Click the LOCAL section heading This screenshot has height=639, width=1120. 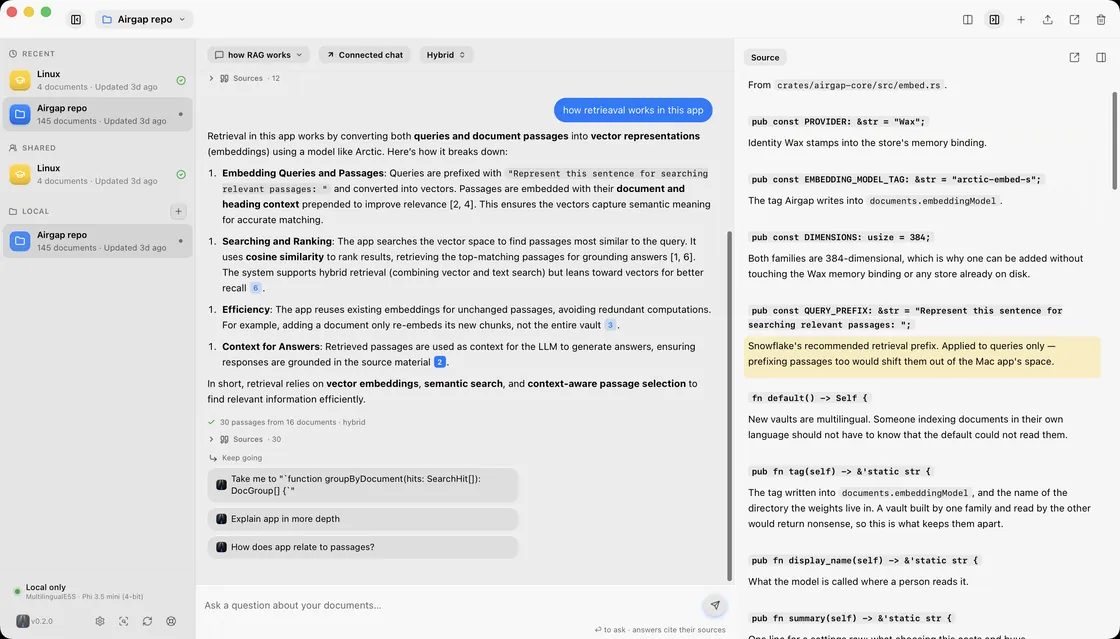point(35,211)
